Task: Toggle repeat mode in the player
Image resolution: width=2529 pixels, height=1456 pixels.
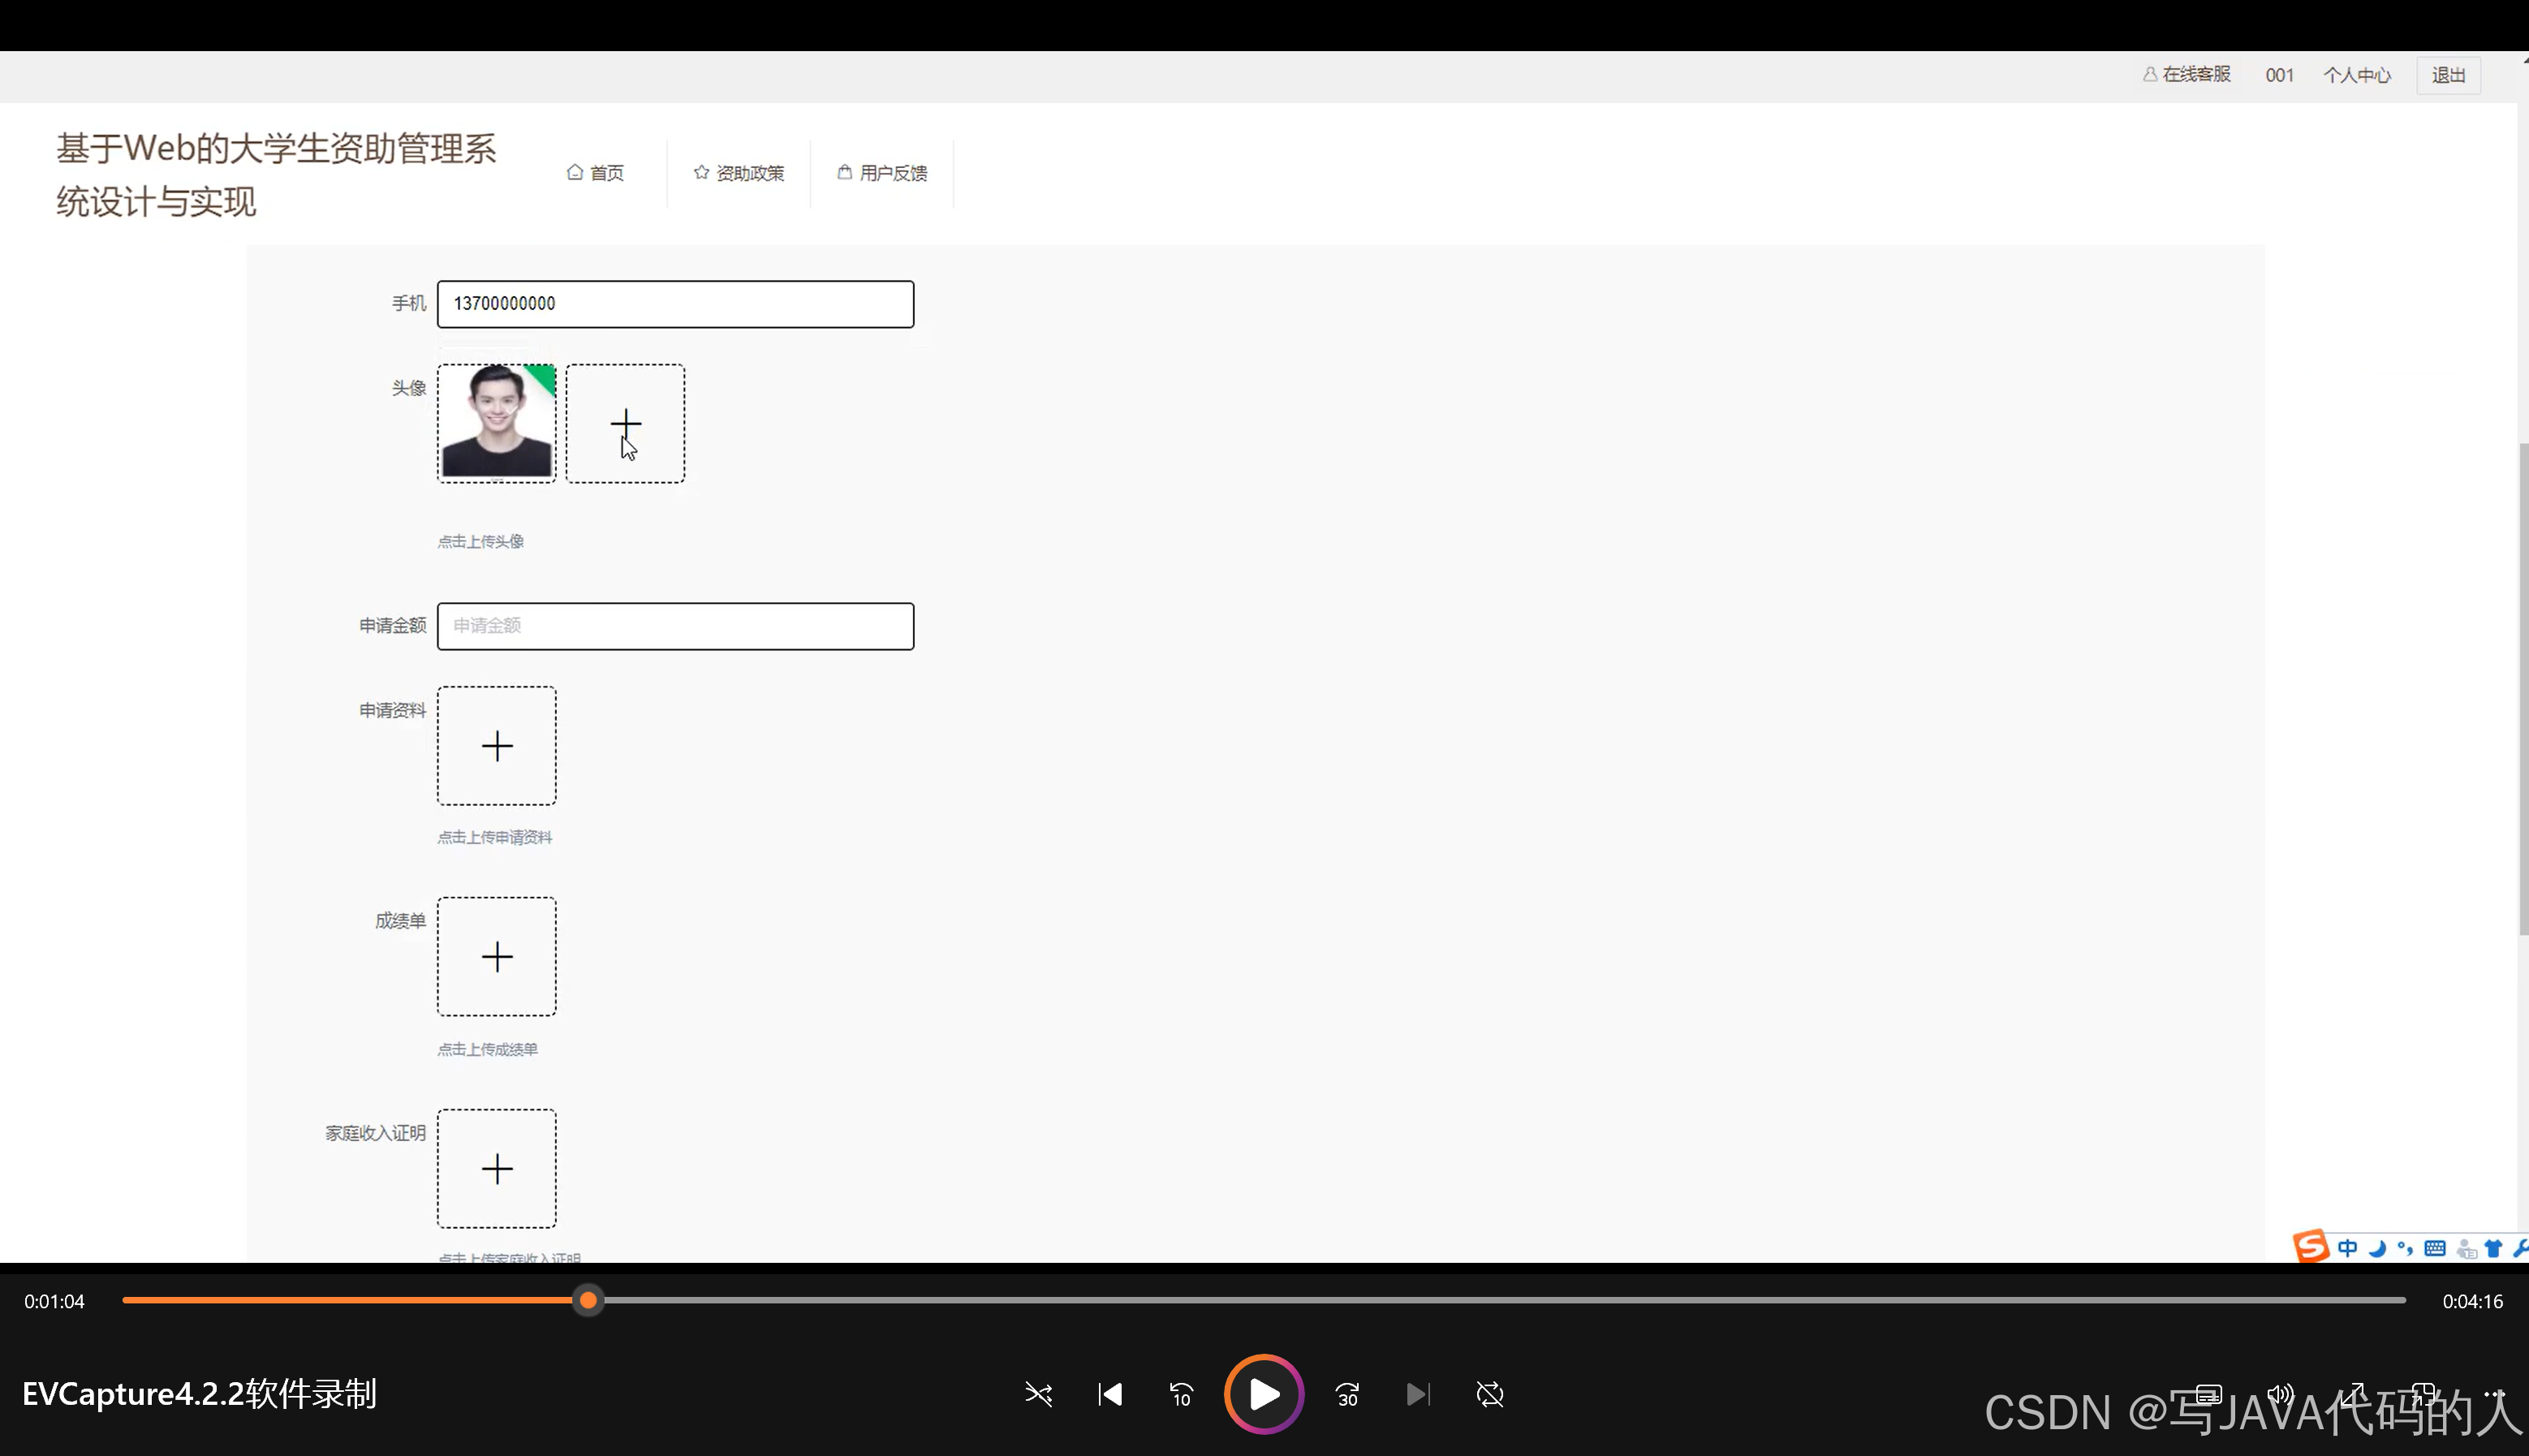Action: [x=1490, y=1394]
